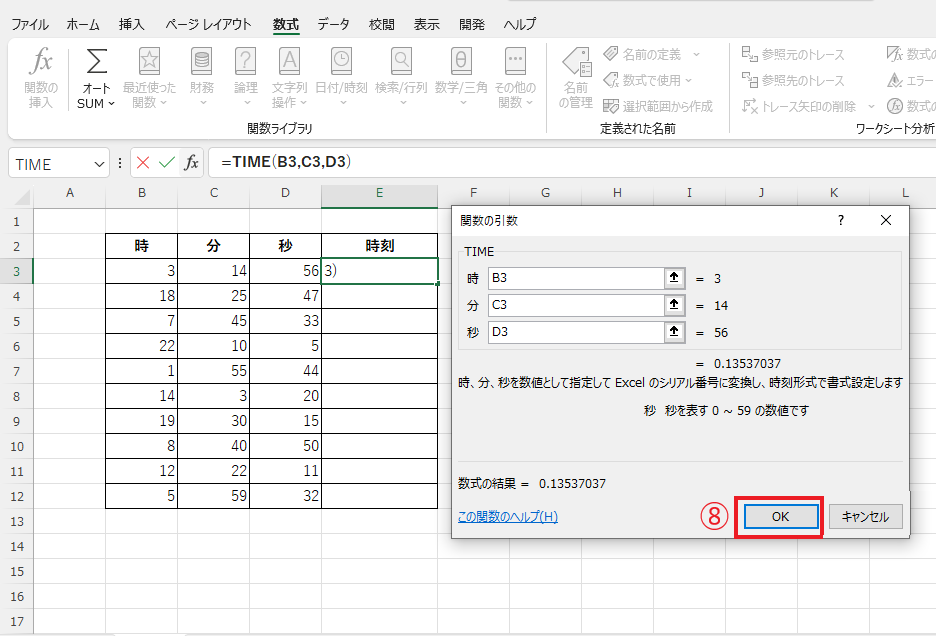This screenshot has height=636, width=936.
Task: Click the 秒 input field containing D3
Action: pos(576,331)
